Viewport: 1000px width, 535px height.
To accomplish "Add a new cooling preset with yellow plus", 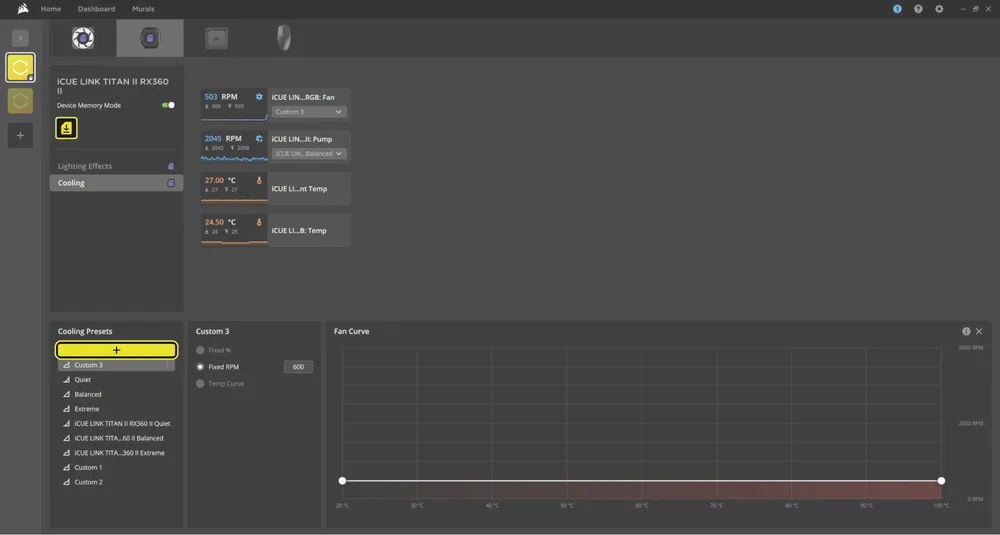I will coord(117,350).
